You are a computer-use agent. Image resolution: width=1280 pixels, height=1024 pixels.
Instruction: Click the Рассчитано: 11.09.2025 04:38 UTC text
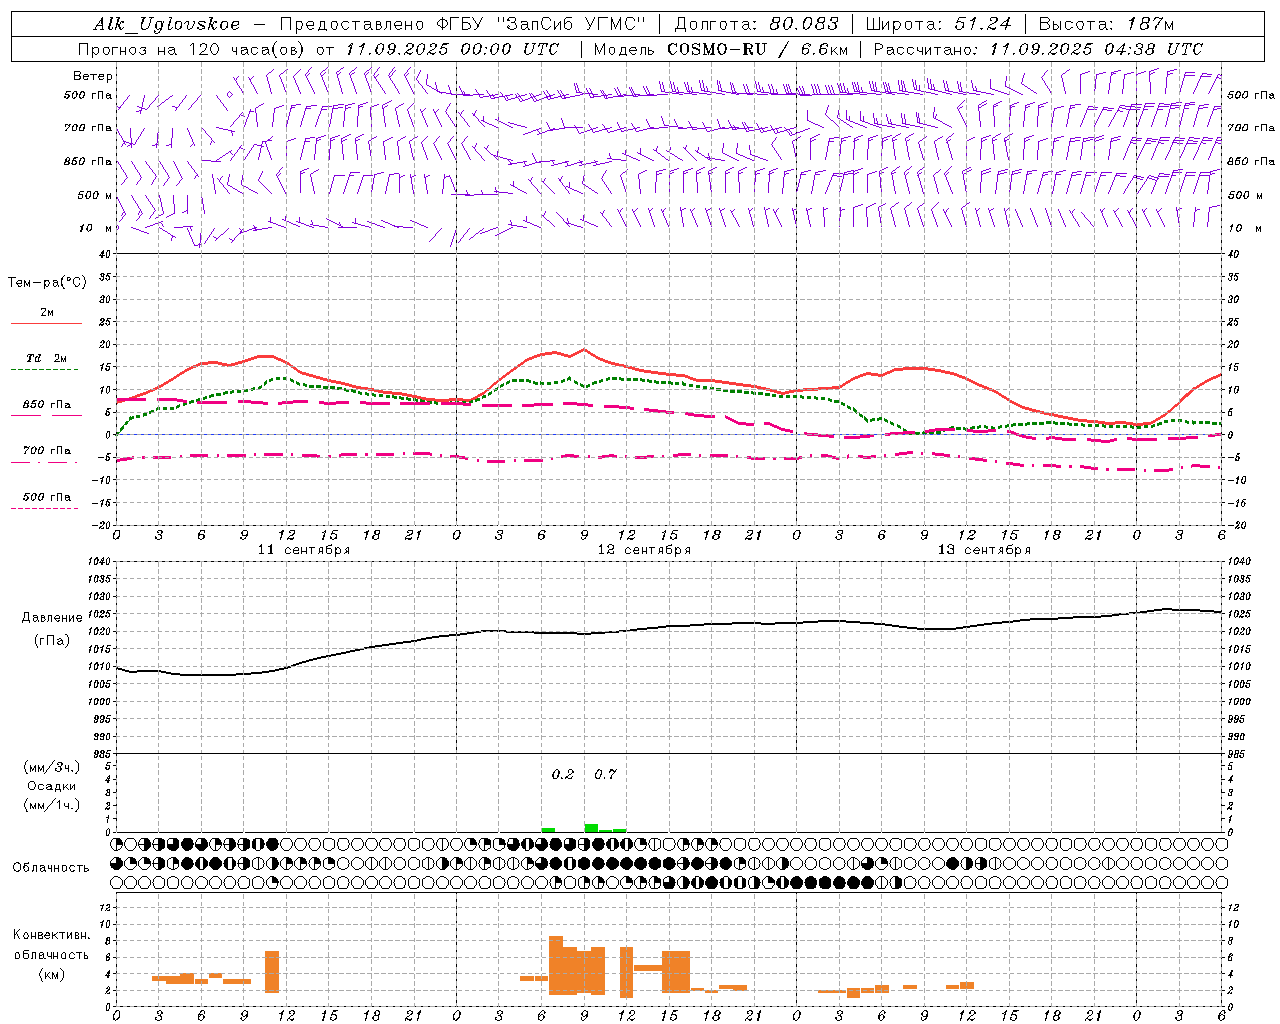coord(1038,49)
